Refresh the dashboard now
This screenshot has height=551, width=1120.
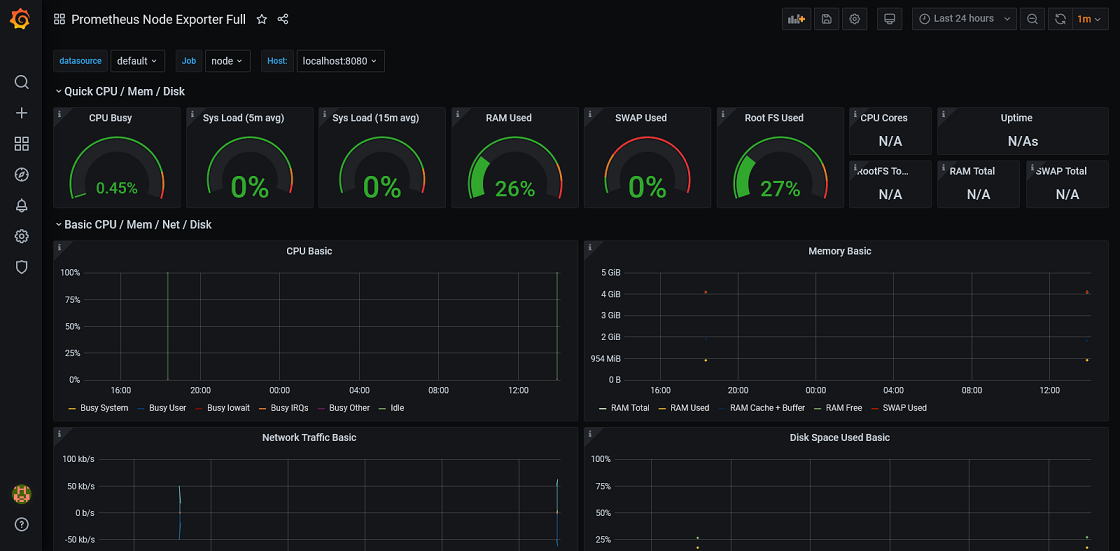(x=1060, y=19)
